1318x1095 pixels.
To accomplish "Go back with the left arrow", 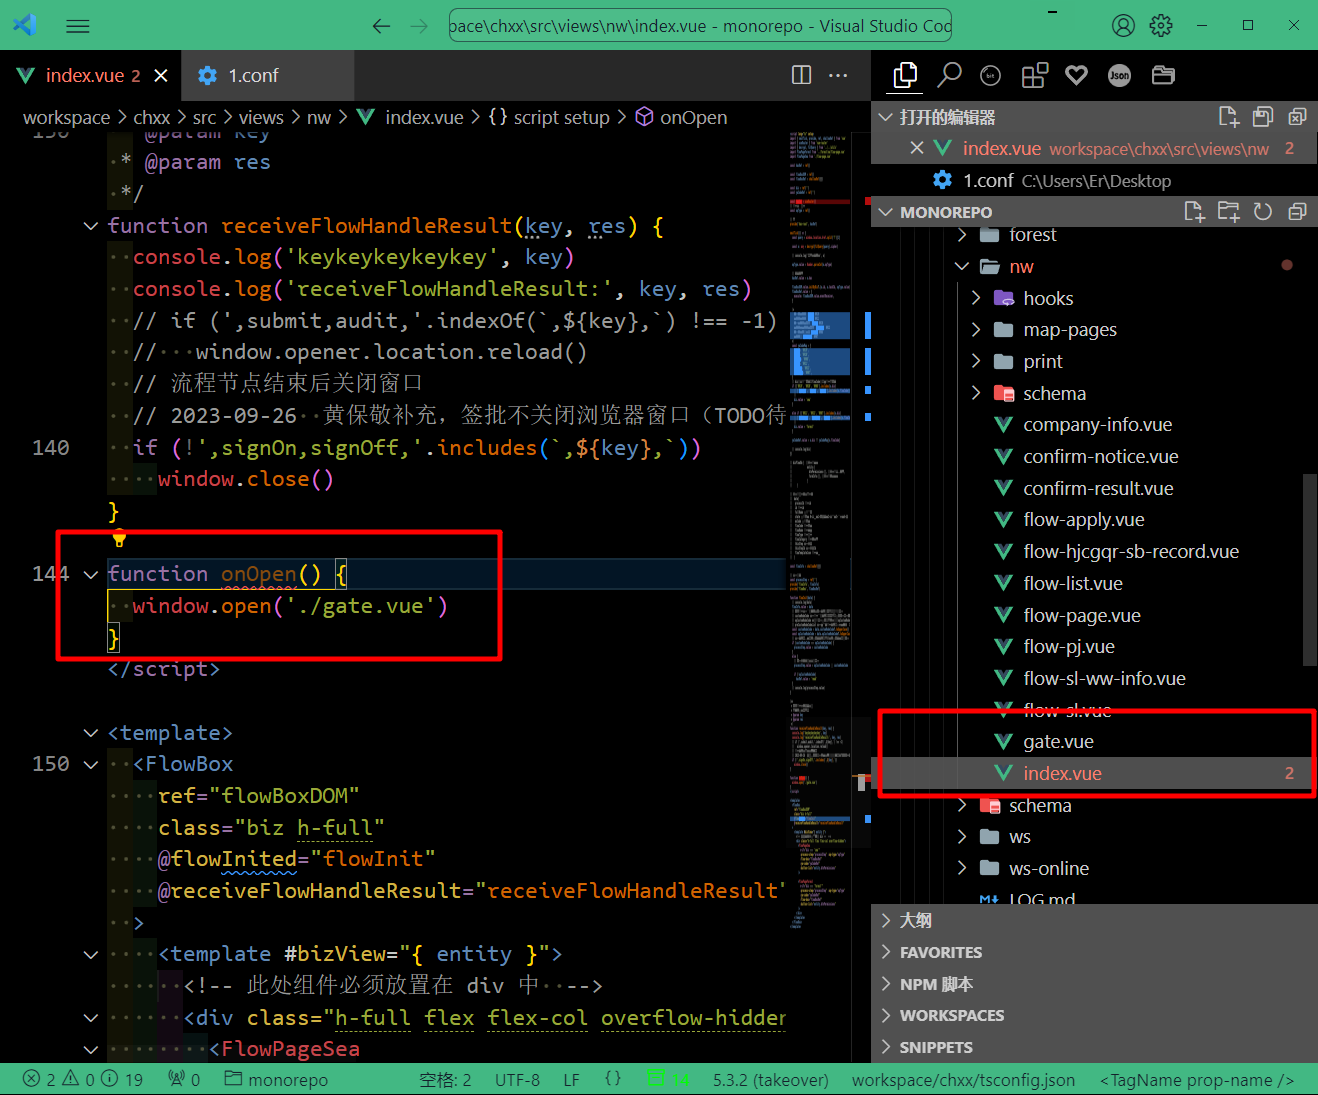I will [x=381, y=26].
